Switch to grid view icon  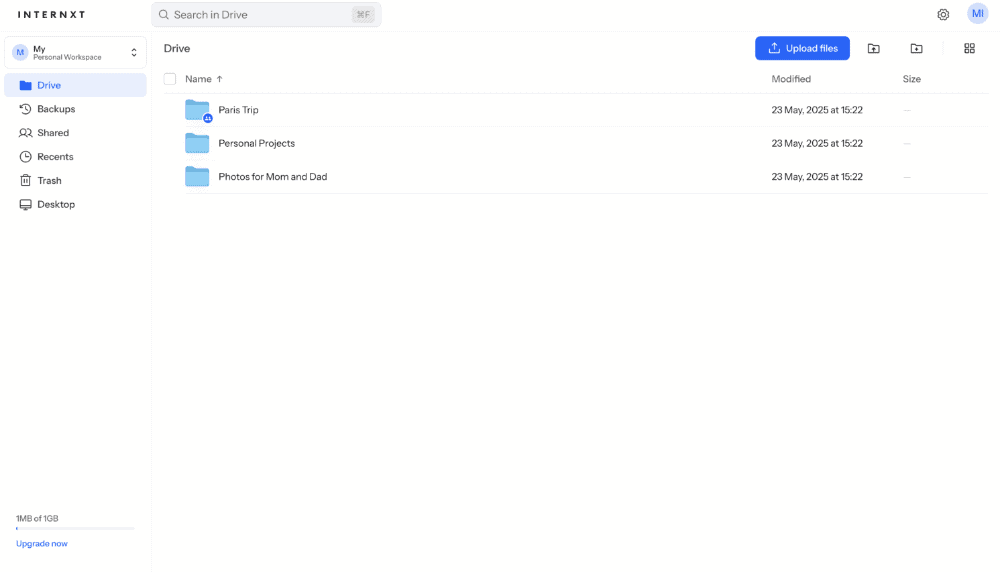(x=969, y=48)
